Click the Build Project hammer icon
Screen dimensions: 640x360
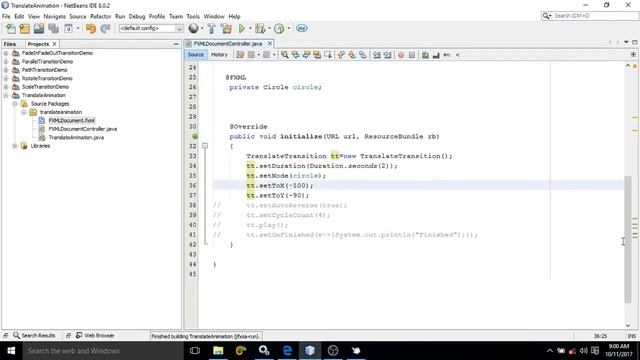pos(211,29)
